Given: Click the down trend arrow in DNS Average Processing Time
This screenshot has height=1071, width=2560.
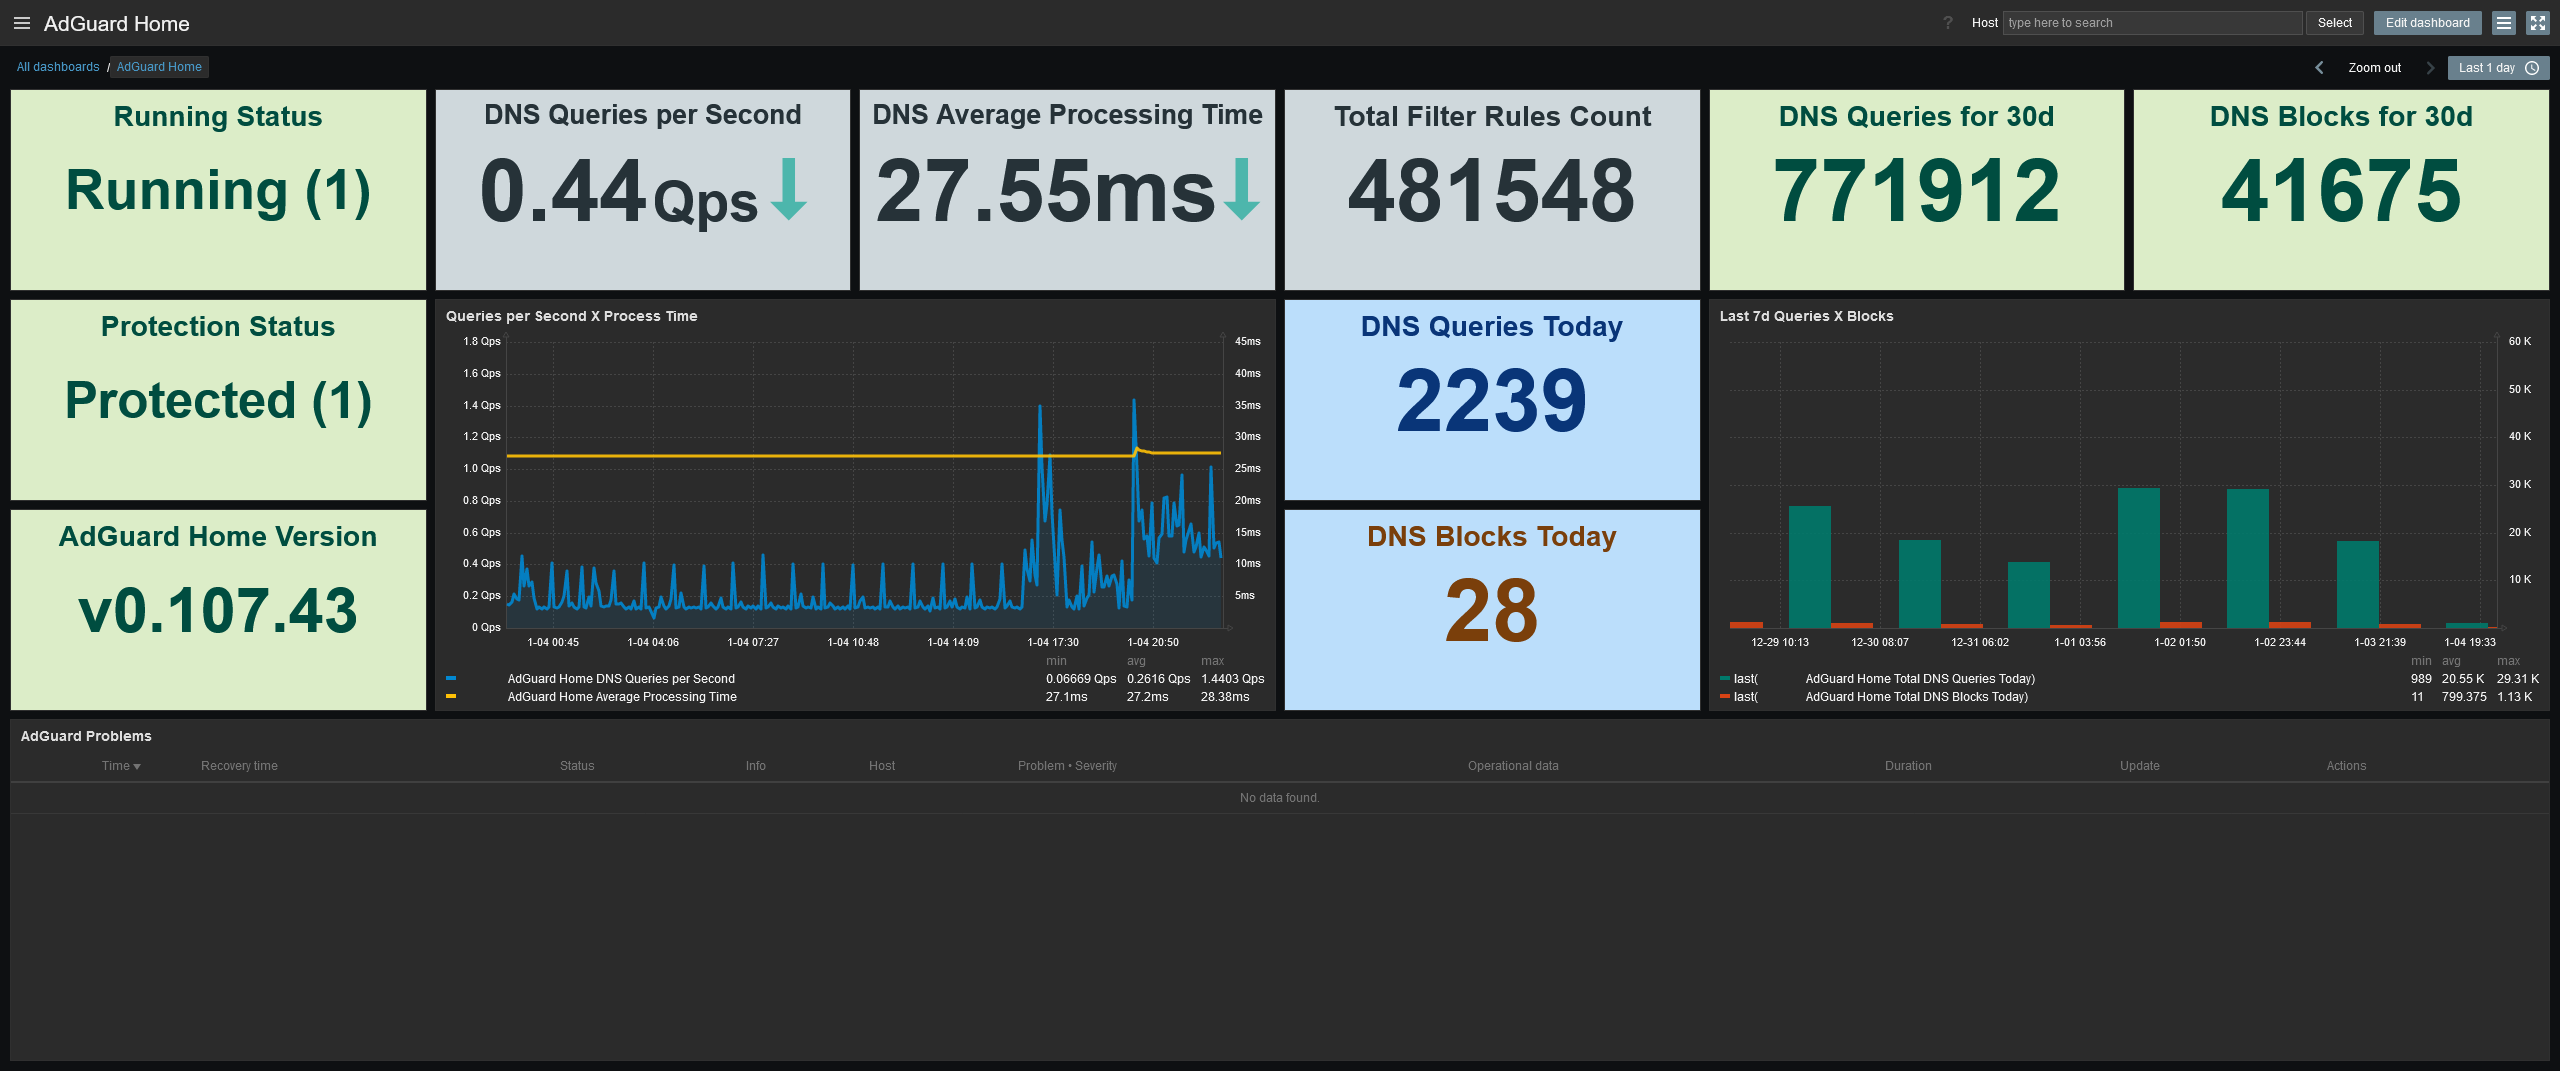Looking at the screenshot, I should click(x=1242, y=189).
